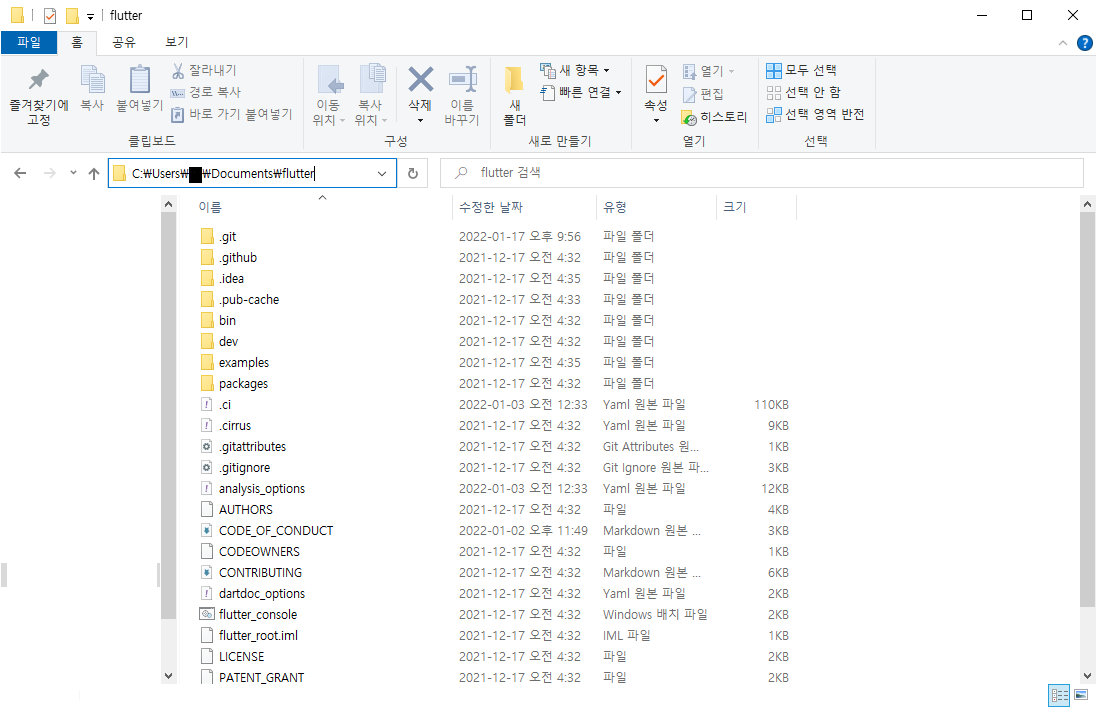This screenshot has width=1097, height=708.
Task: Click the address bar path field
Action: [250, 174]
